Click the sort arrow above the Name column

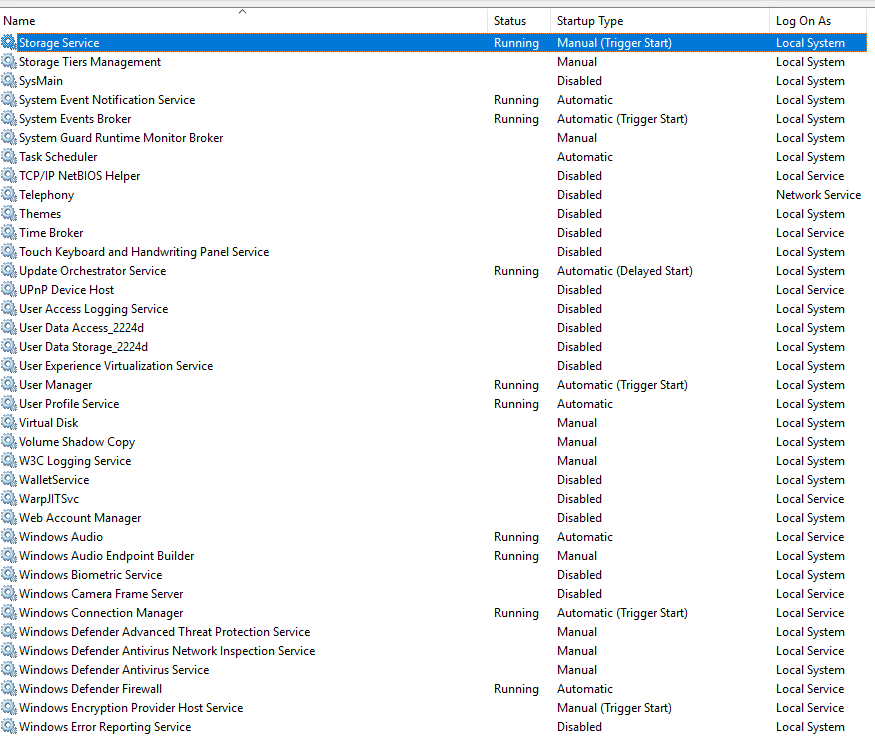(x=242, y=11)
